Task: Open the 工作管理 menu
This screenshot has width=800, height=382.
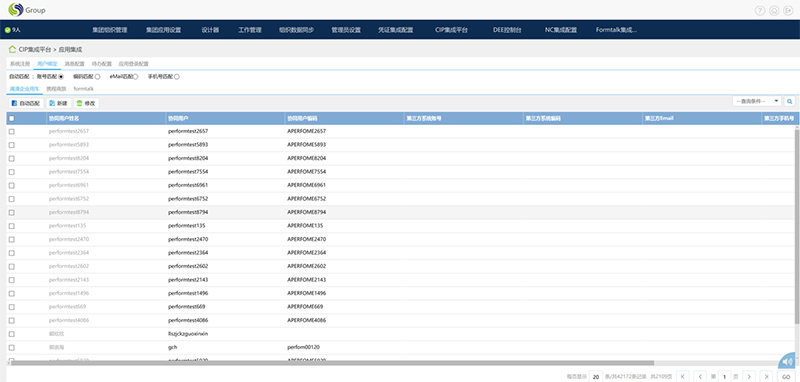Action: (250, 30)
